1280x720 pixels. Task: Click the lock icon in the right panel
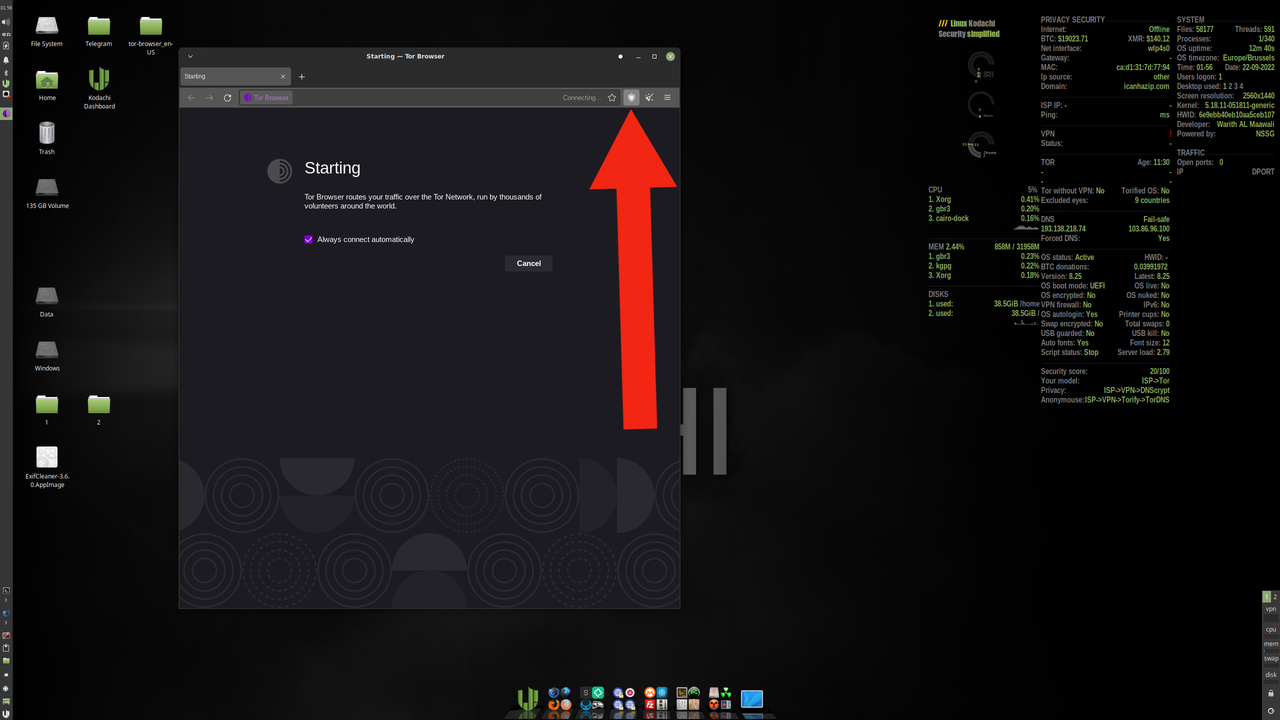(x=1271, y=693)
